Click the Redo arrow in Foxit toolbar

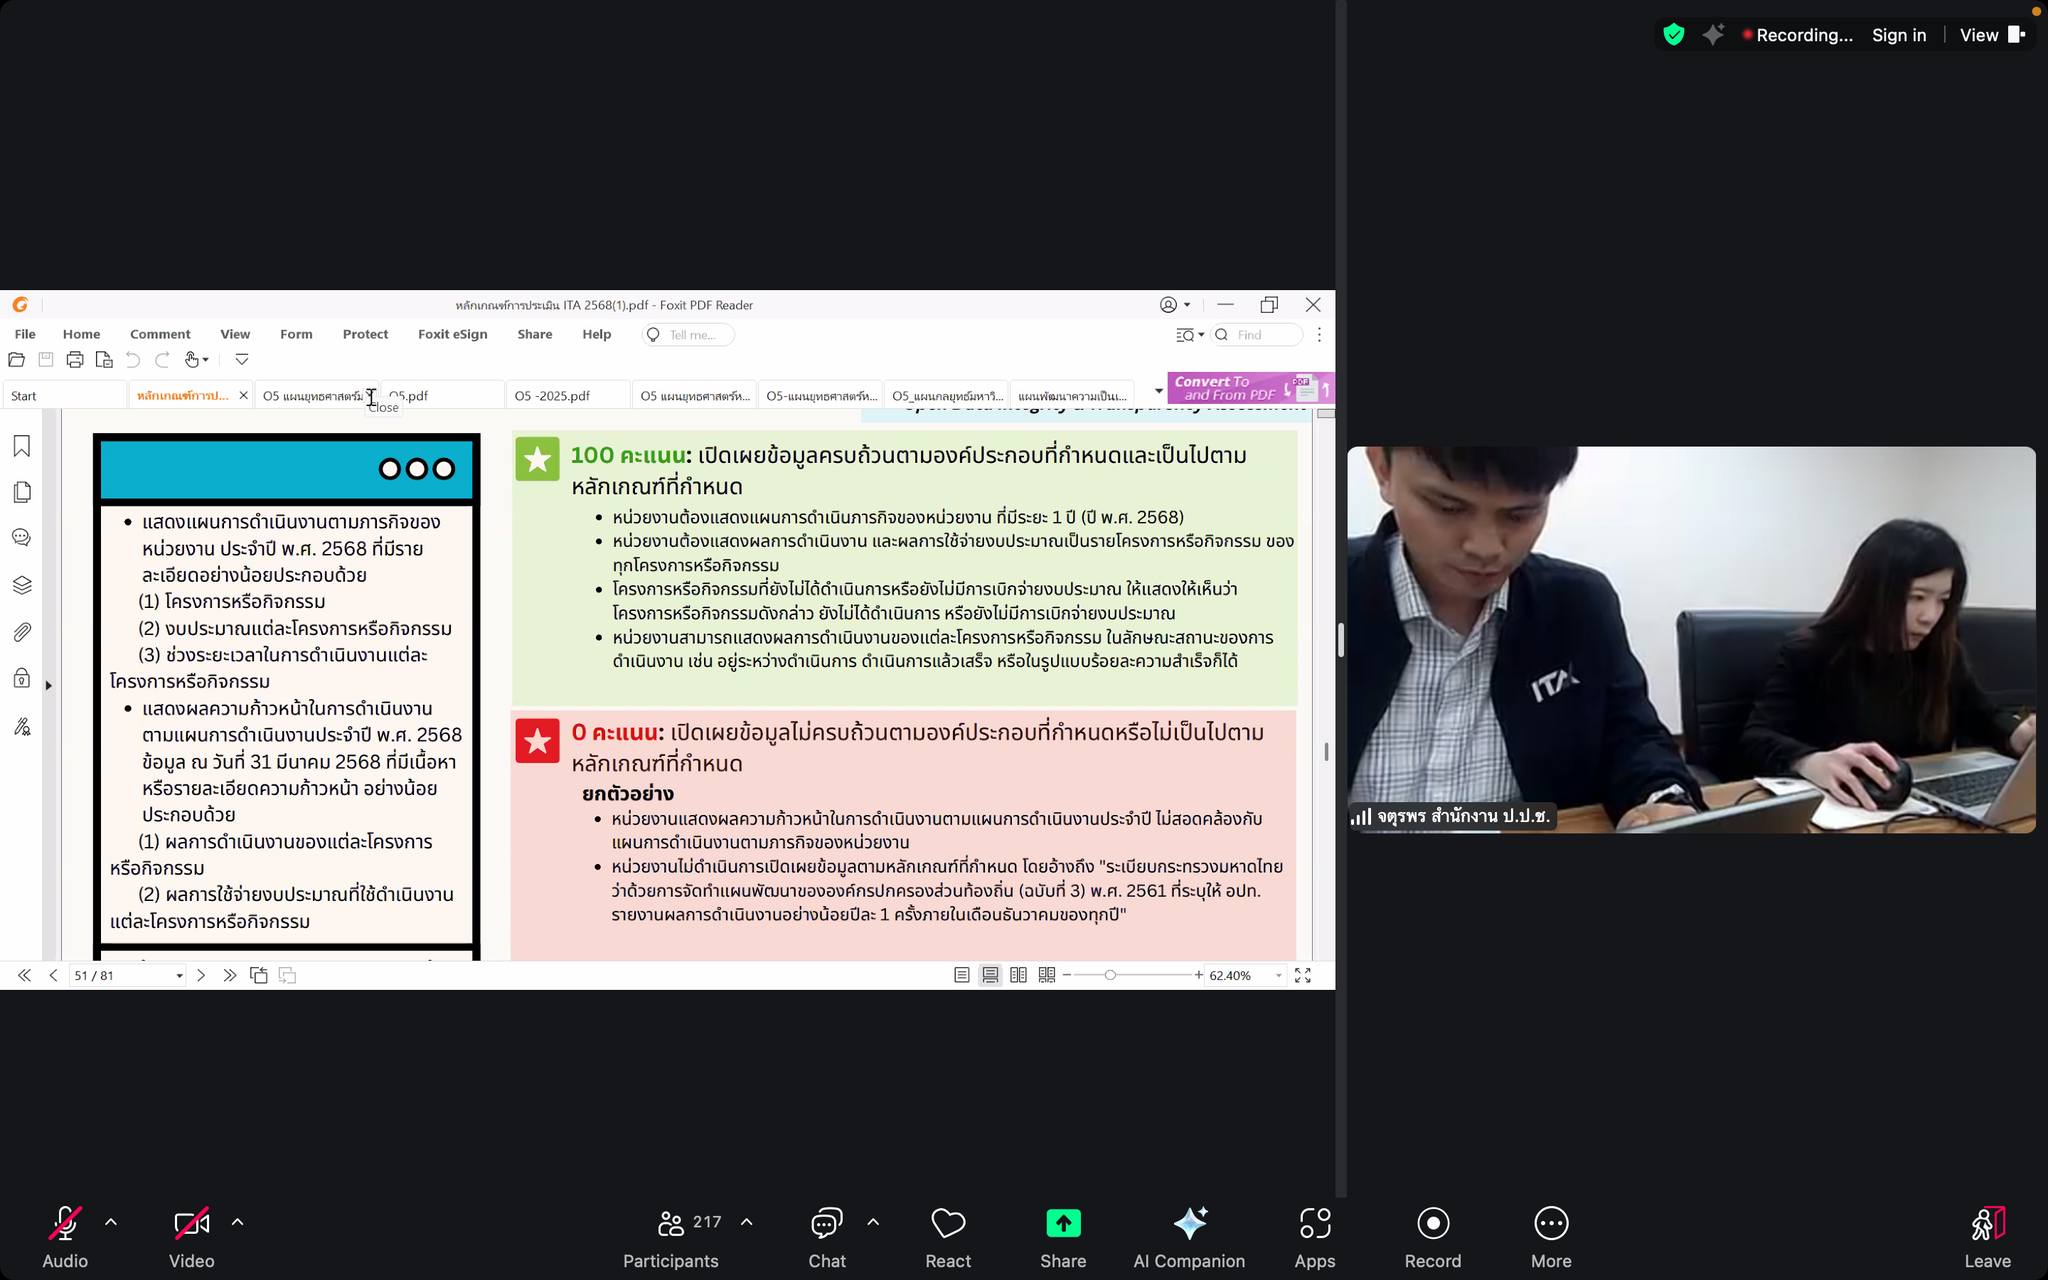coord(162,360)
